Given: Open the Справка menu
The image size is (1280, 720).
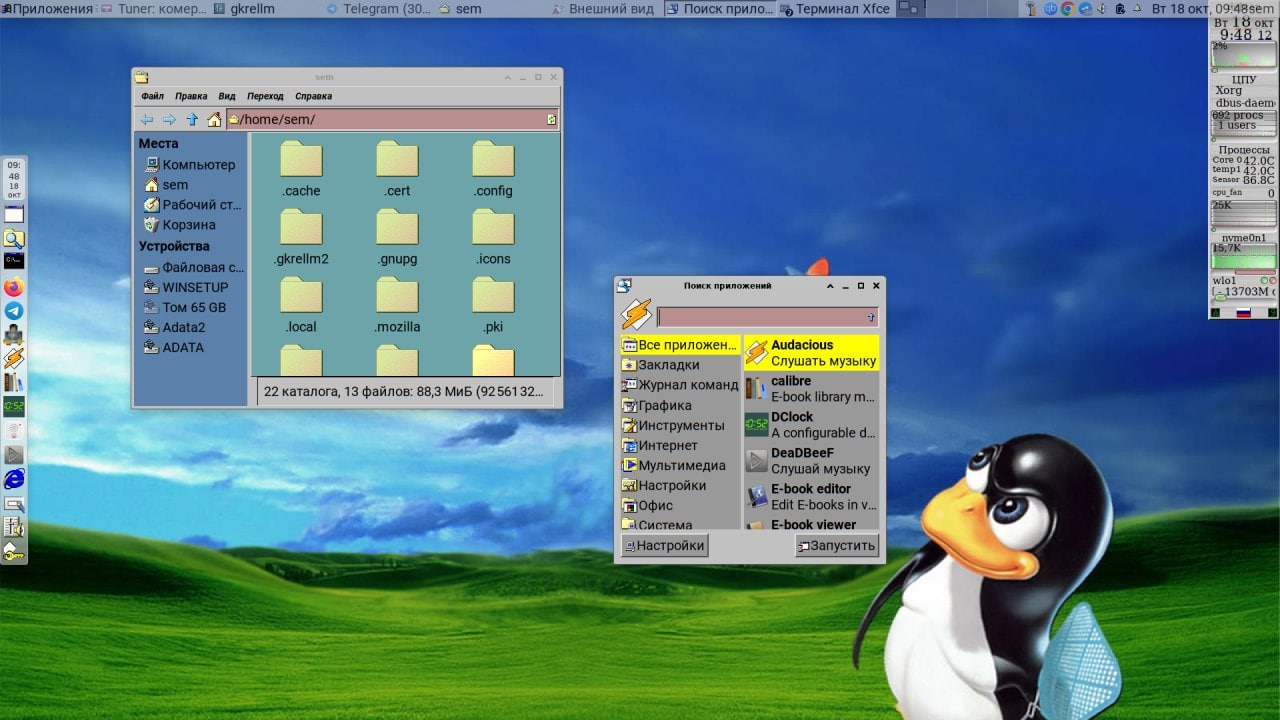Looking at the screenshot, I should point(314,96).
